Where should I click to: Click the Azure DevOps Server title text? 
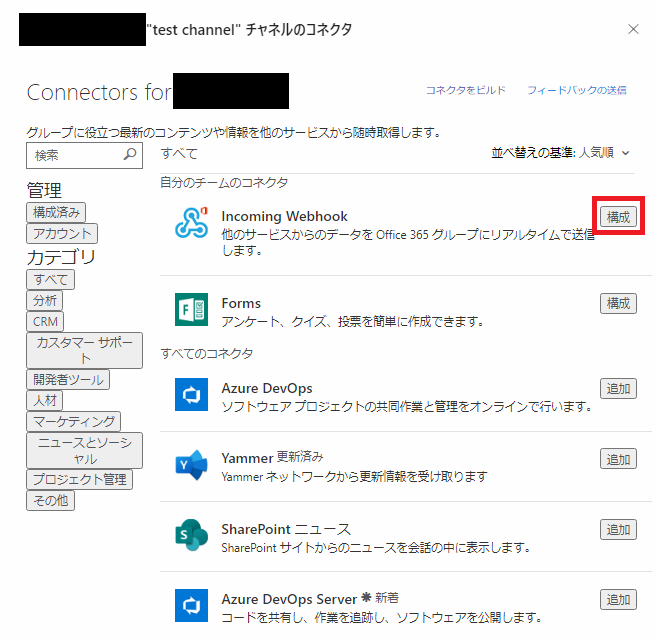click(x=289, y=599)
